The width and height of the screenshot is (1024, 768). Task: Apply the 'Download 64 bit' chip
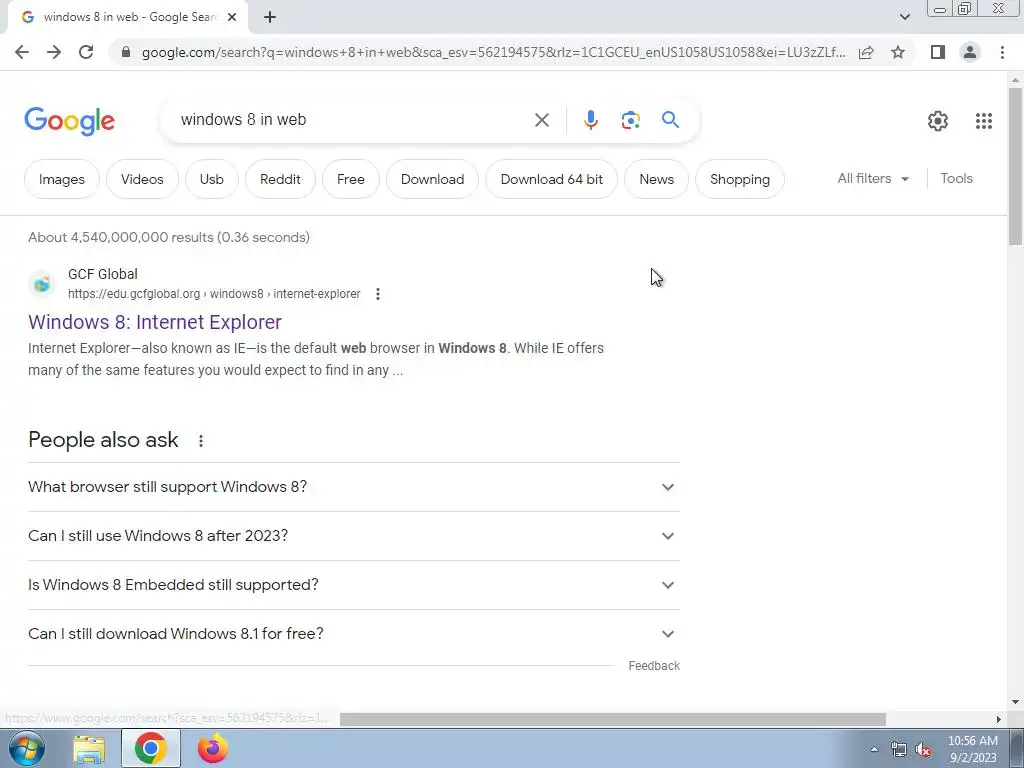click(x=551, y=179)
